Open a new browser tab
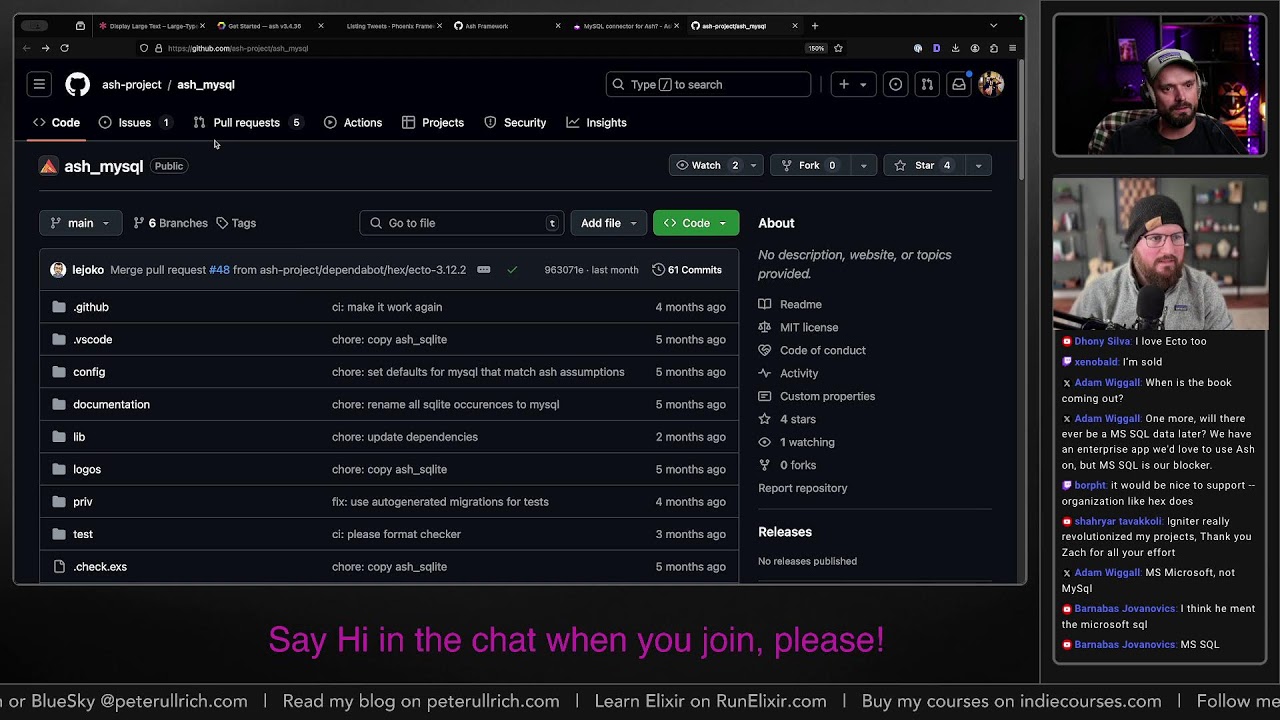Viewport: 1280px width, 720px height. pos(814,26)
